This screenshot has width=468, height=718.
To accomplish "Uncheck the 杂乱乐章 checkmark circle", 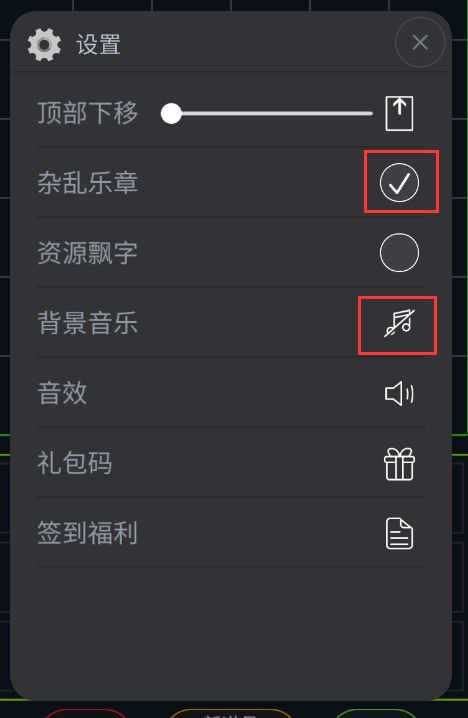I will [x=399, y=182].
